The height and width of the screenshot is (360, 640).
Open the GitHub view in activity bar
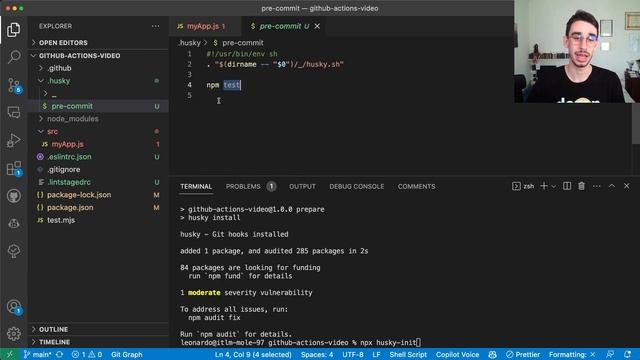click(13, 196)
